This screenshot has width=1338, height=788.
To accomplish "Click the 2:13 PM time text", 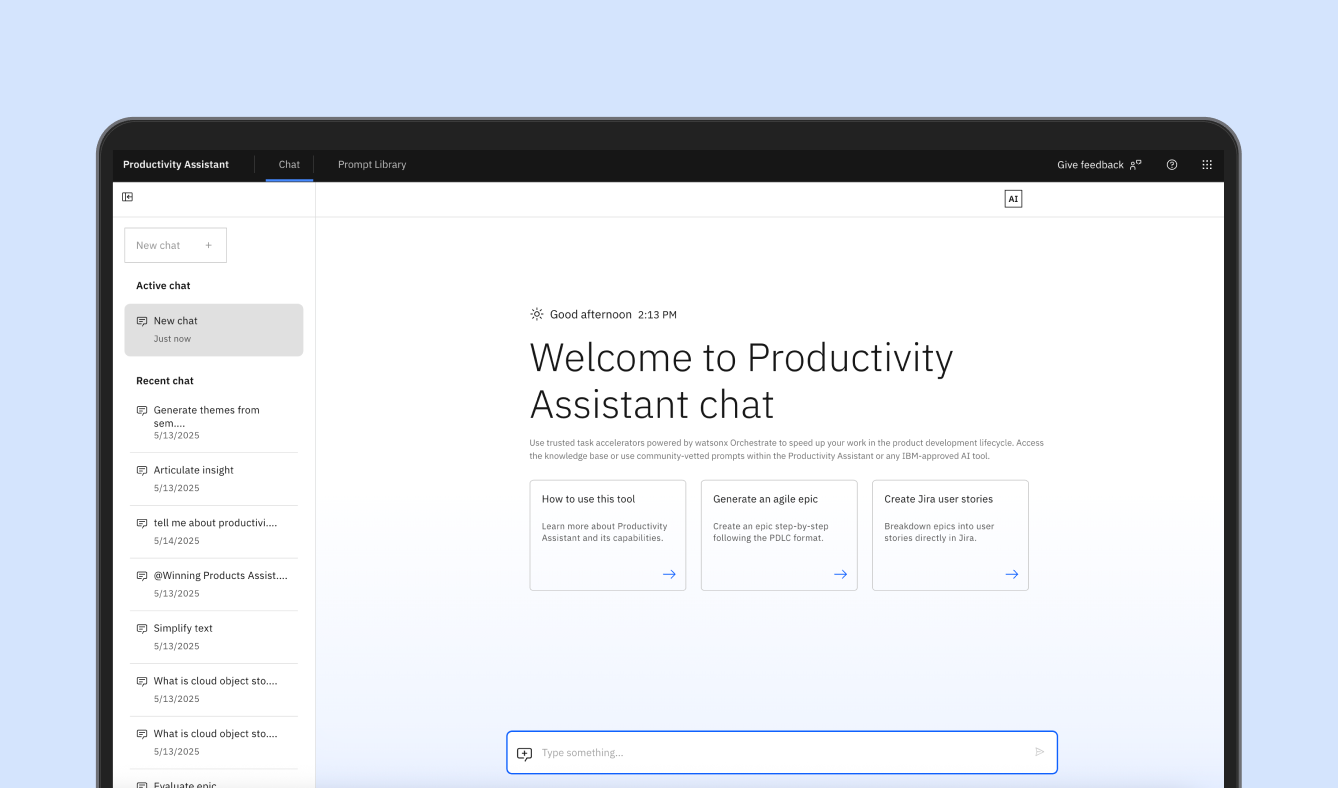I will click(x=657, y=315).
